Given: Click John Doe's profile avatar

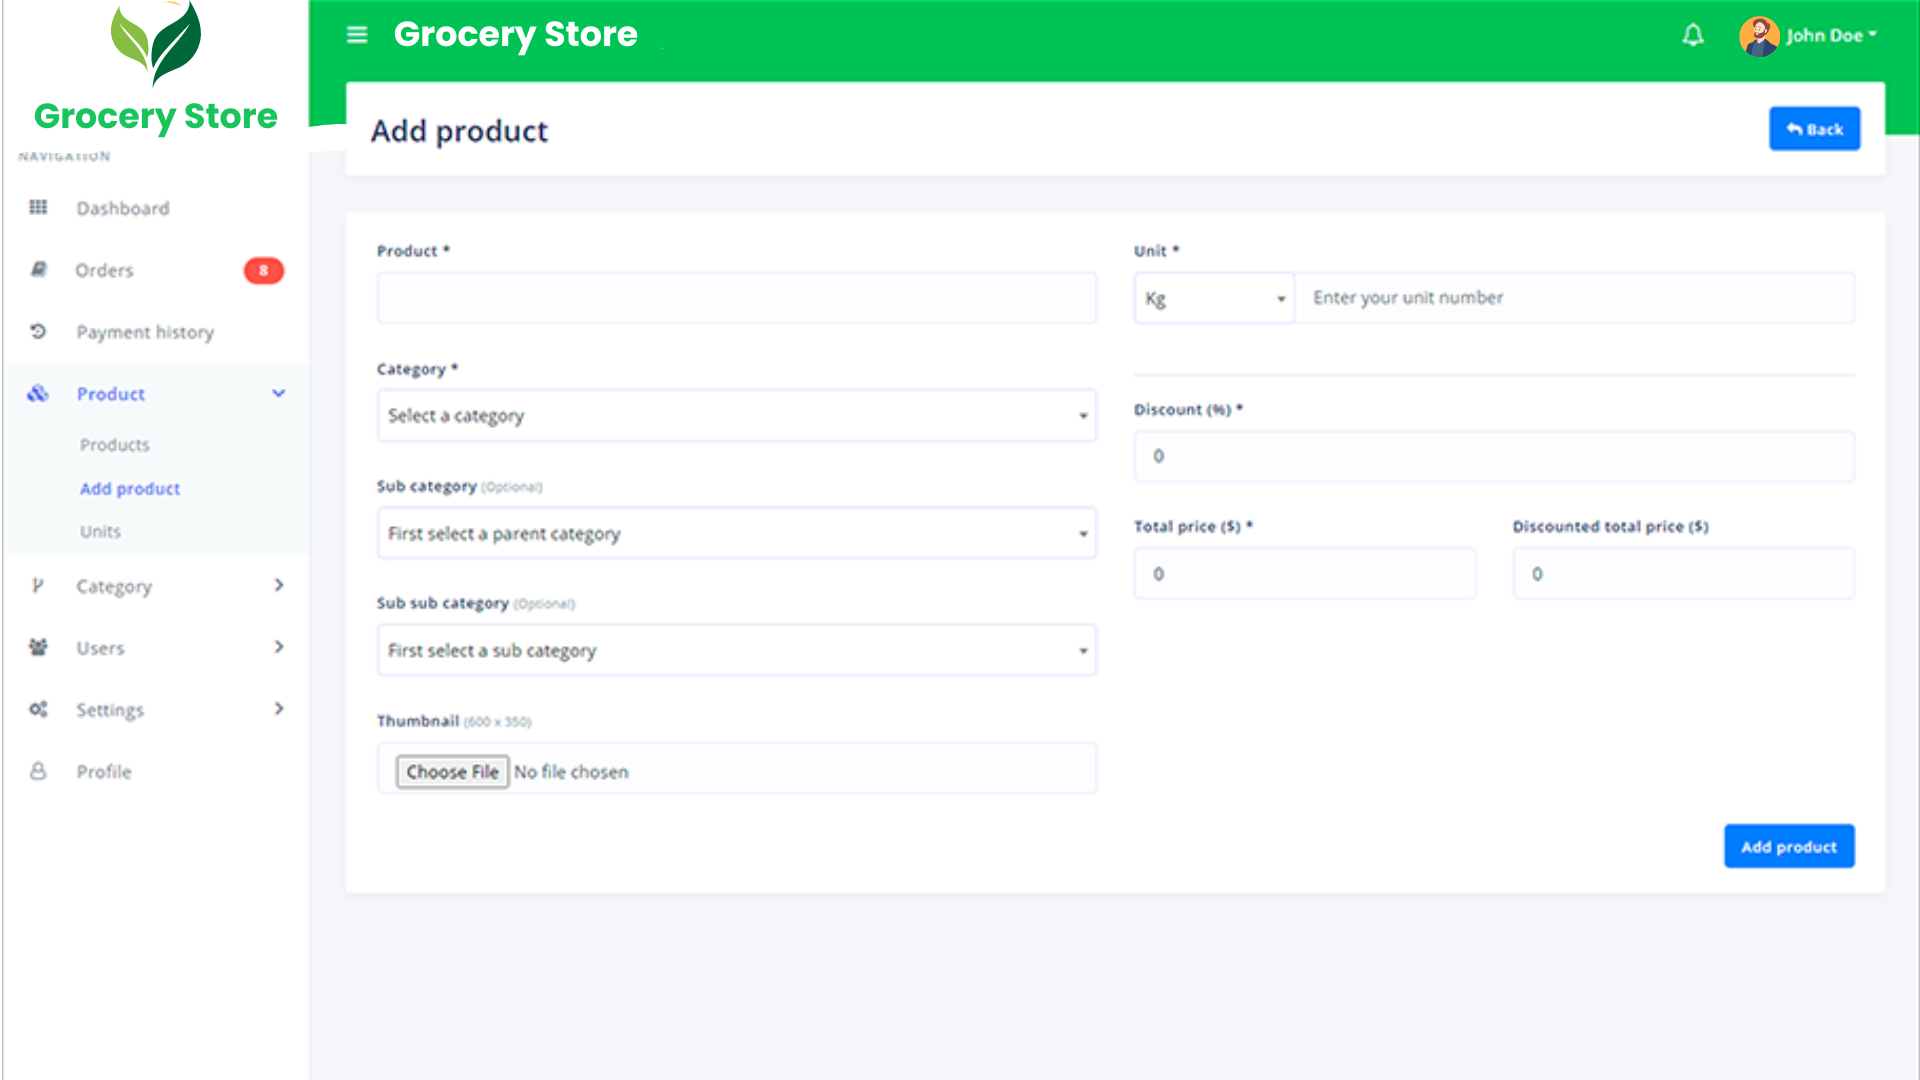Looking at the screenshot, I should click(x=1759, y=36).
